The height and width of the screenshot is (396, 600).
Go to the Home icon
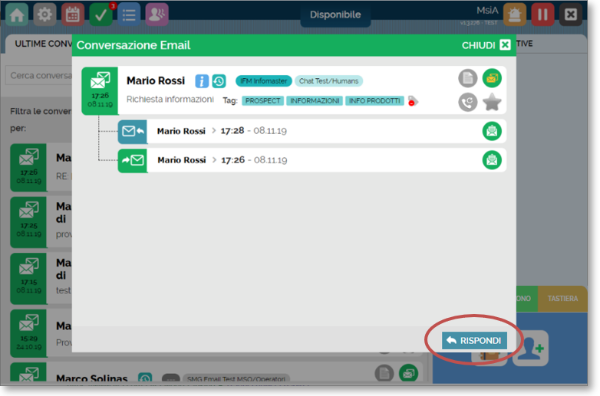click(17, 15)
